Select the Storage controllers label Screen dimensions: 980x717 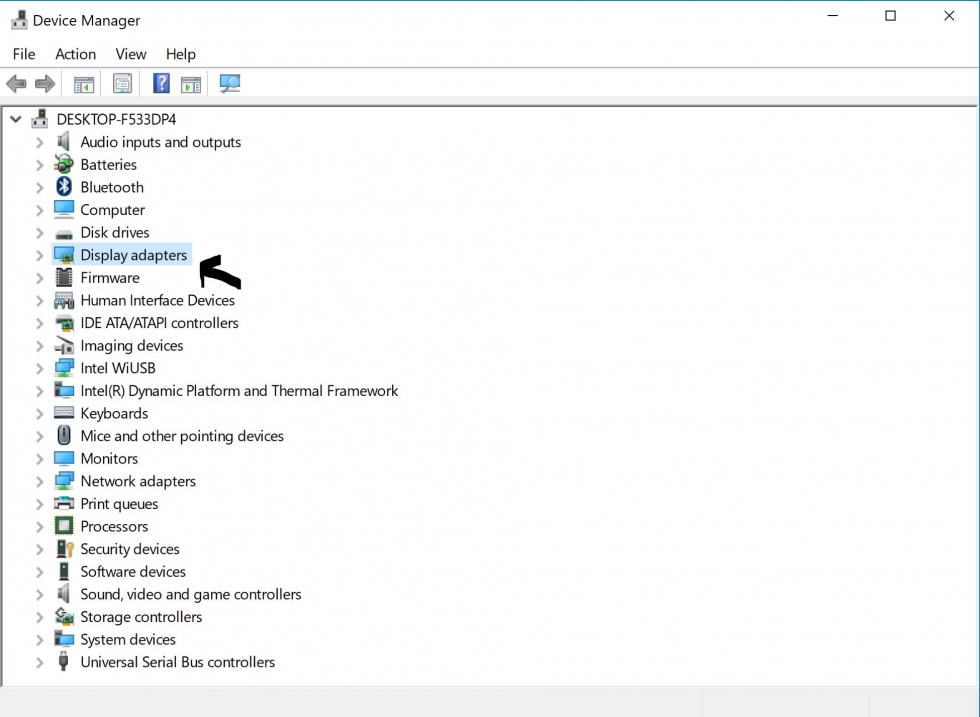141,617
